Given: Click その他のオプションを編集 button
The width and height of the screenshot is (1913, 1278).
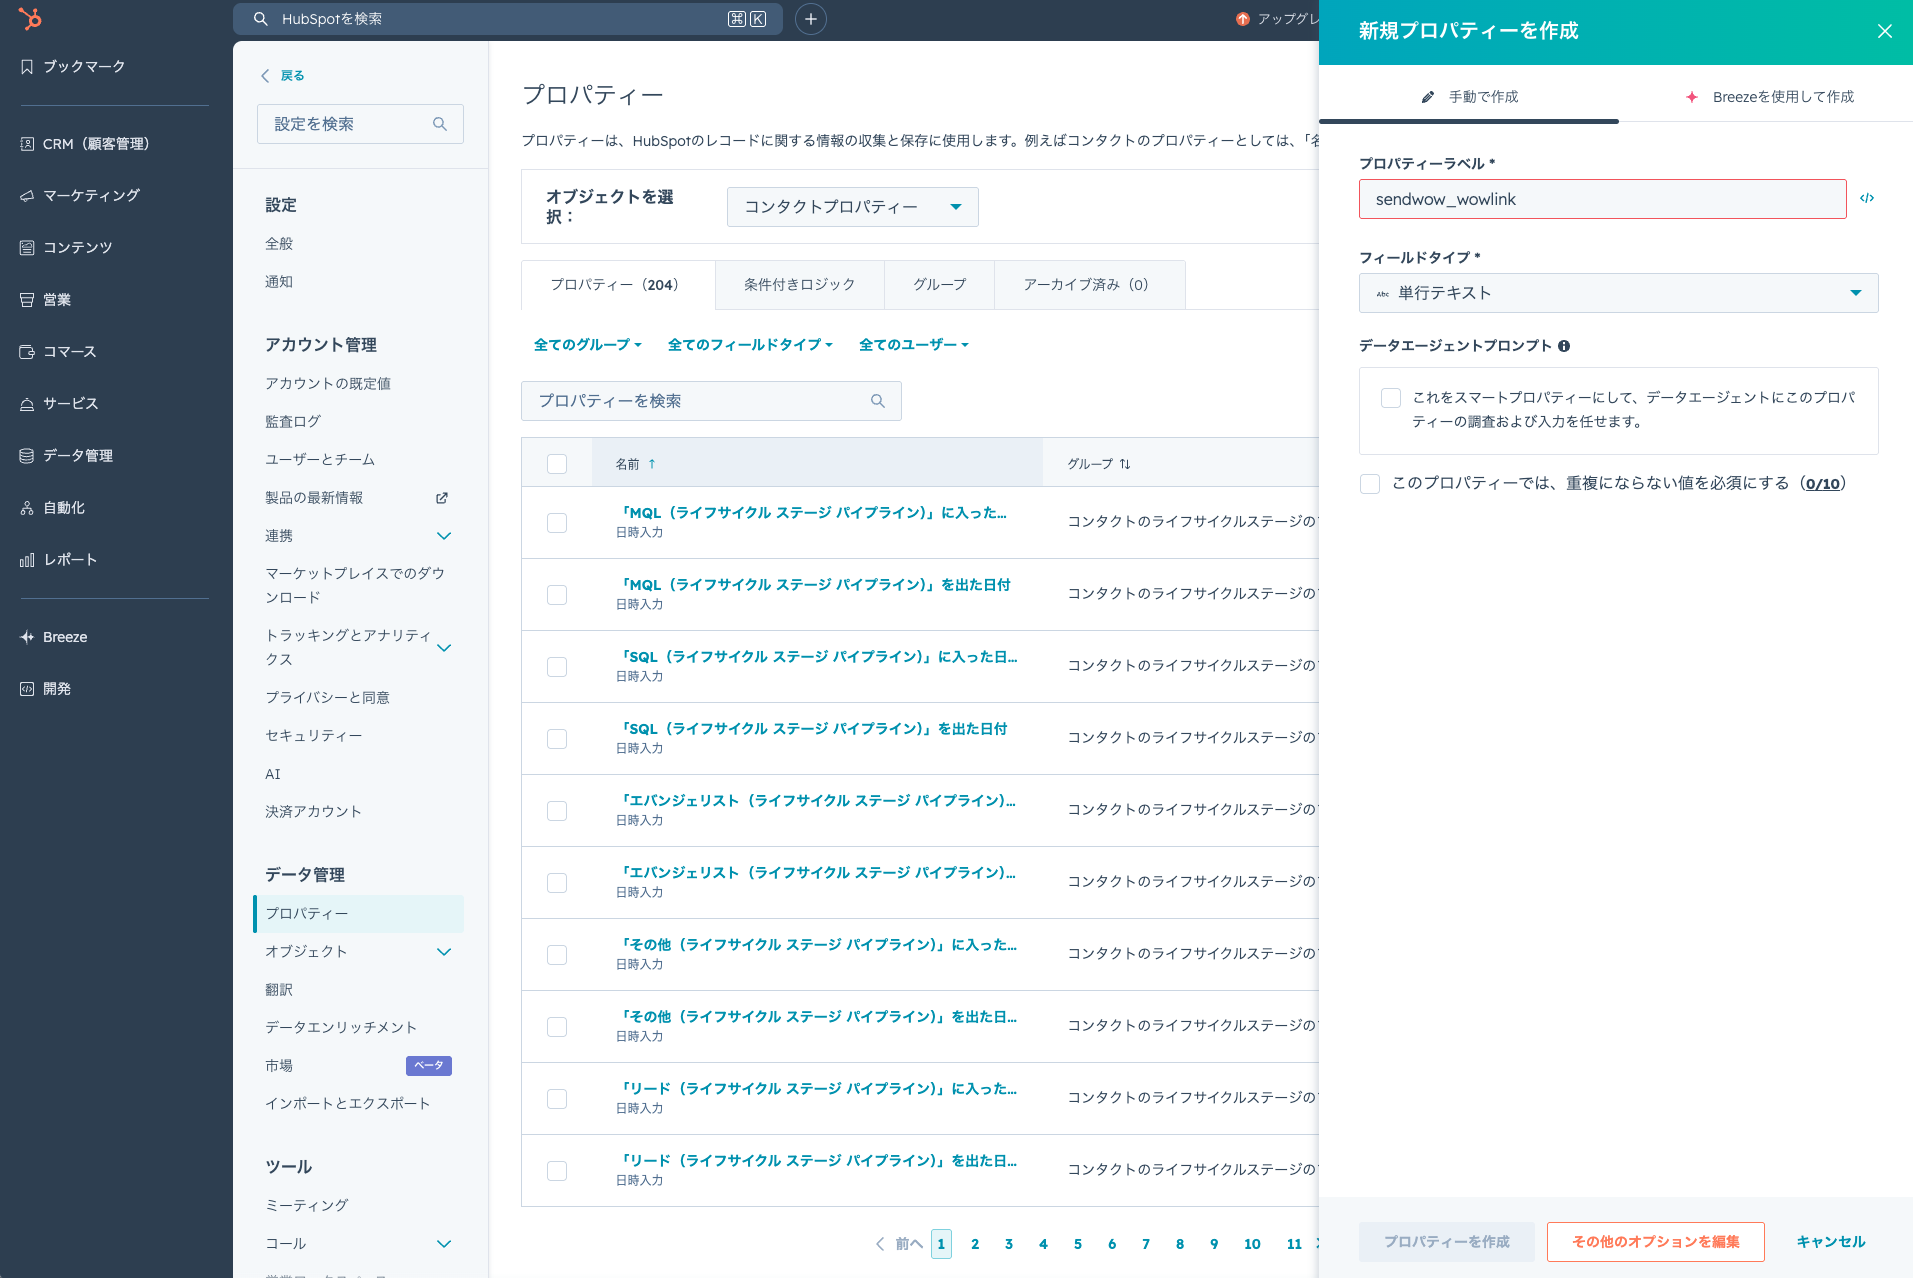Looking at the screenshot, I should tap(1656, 1242).
